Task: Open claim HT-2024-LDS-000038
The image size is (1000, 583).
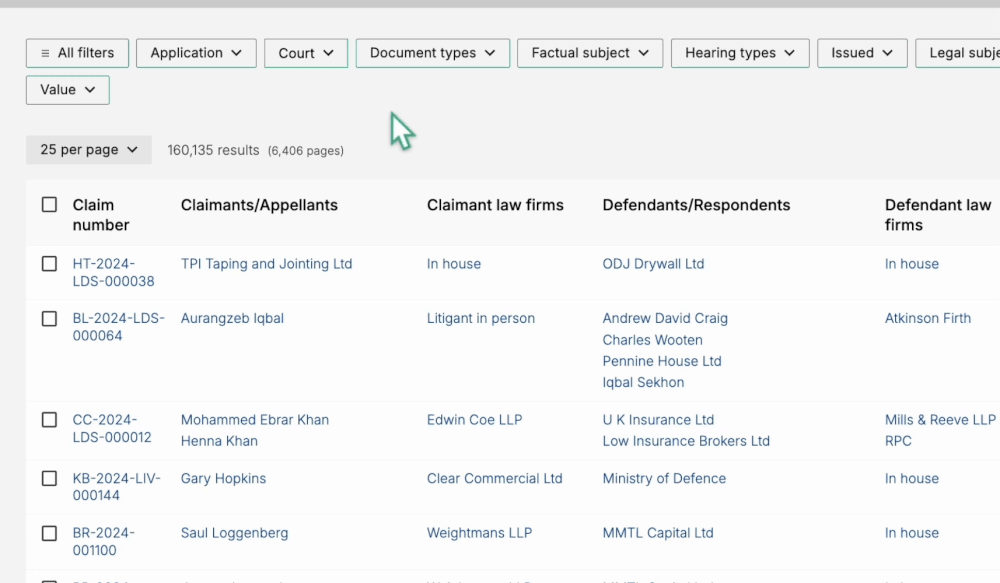Action: (114, 272)
